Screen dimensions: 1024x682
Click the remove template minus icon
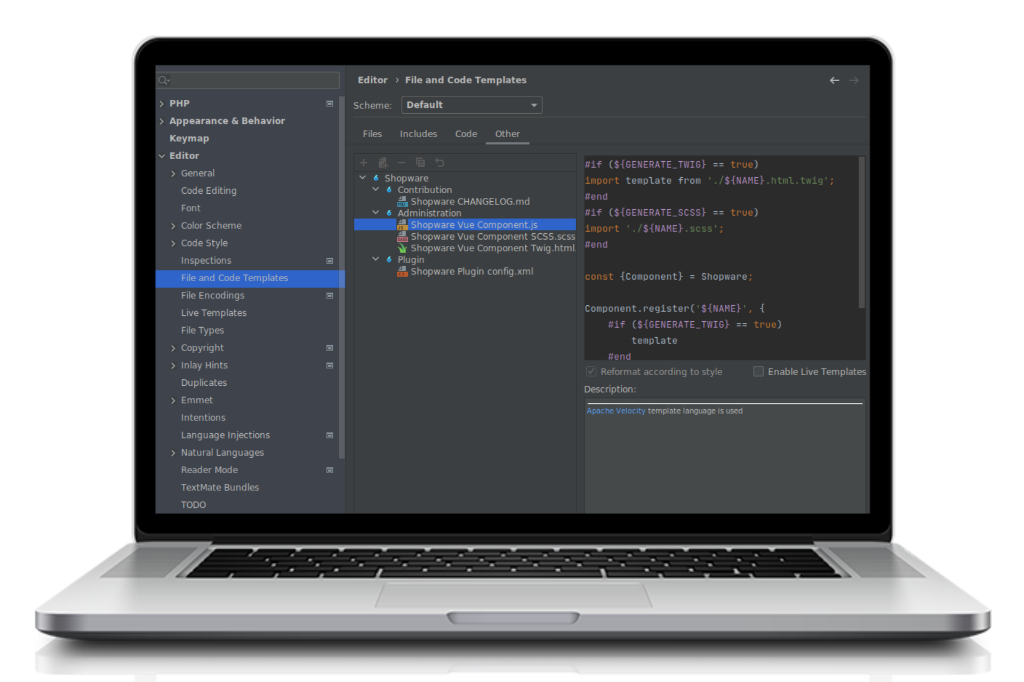[x=402, y=163]
